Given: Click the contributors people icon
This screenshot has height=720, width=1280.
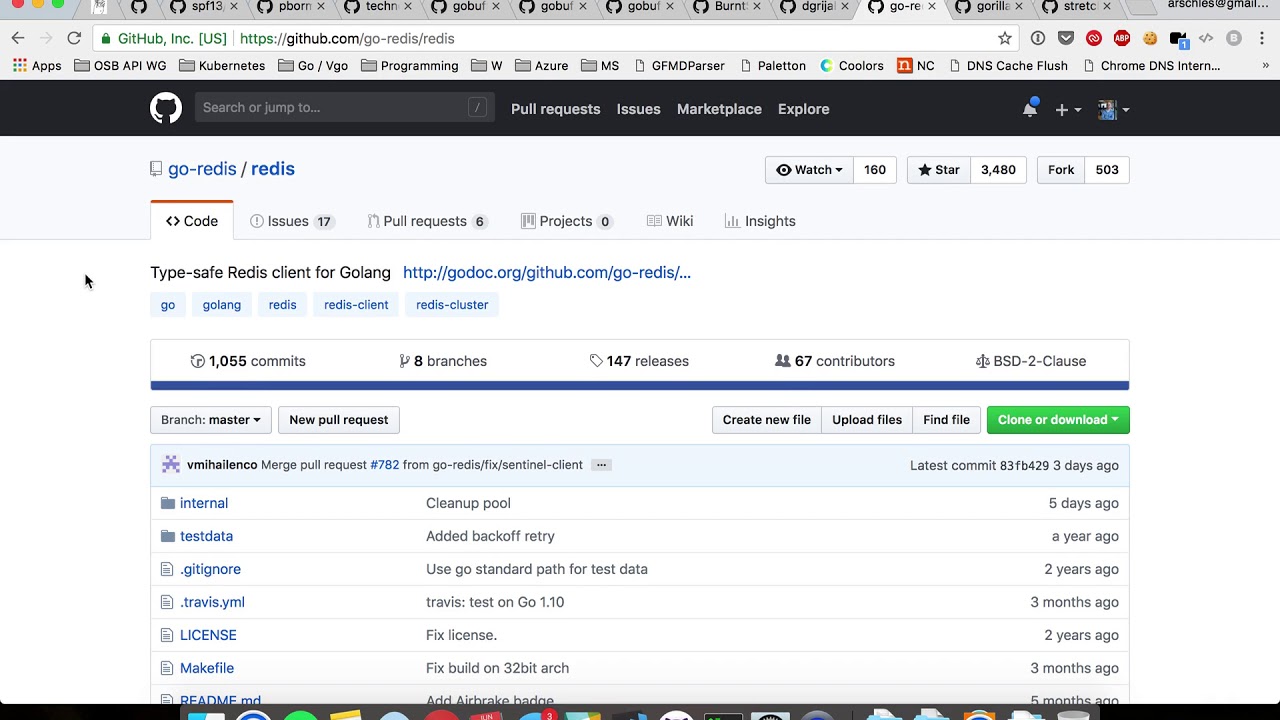Looking at the screenshot, I should [x=783, y=361].
